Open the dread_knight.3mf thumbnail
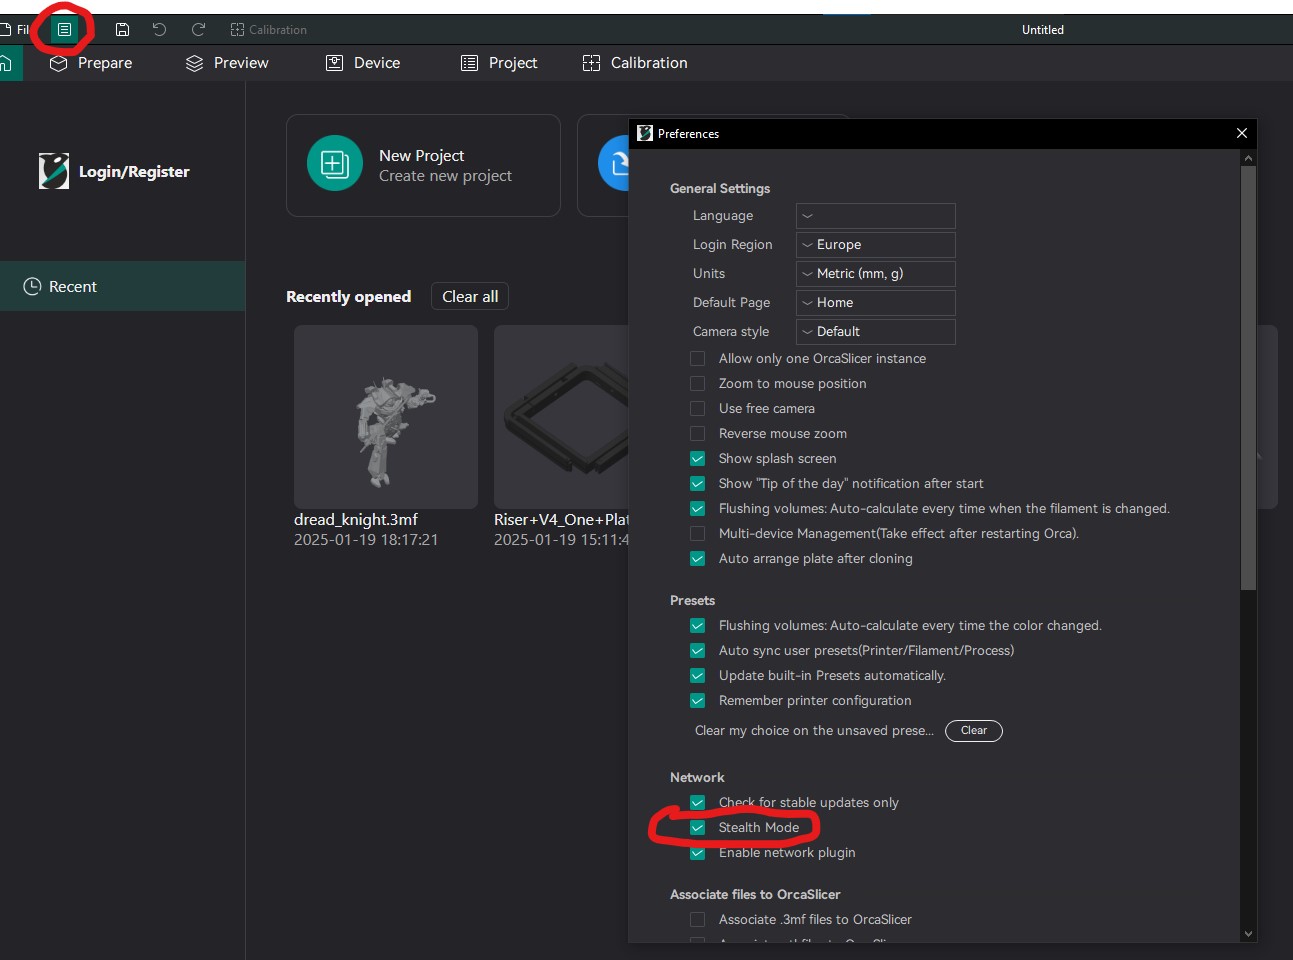This screenshot has width=1293, height=960. tap(386, 417)
